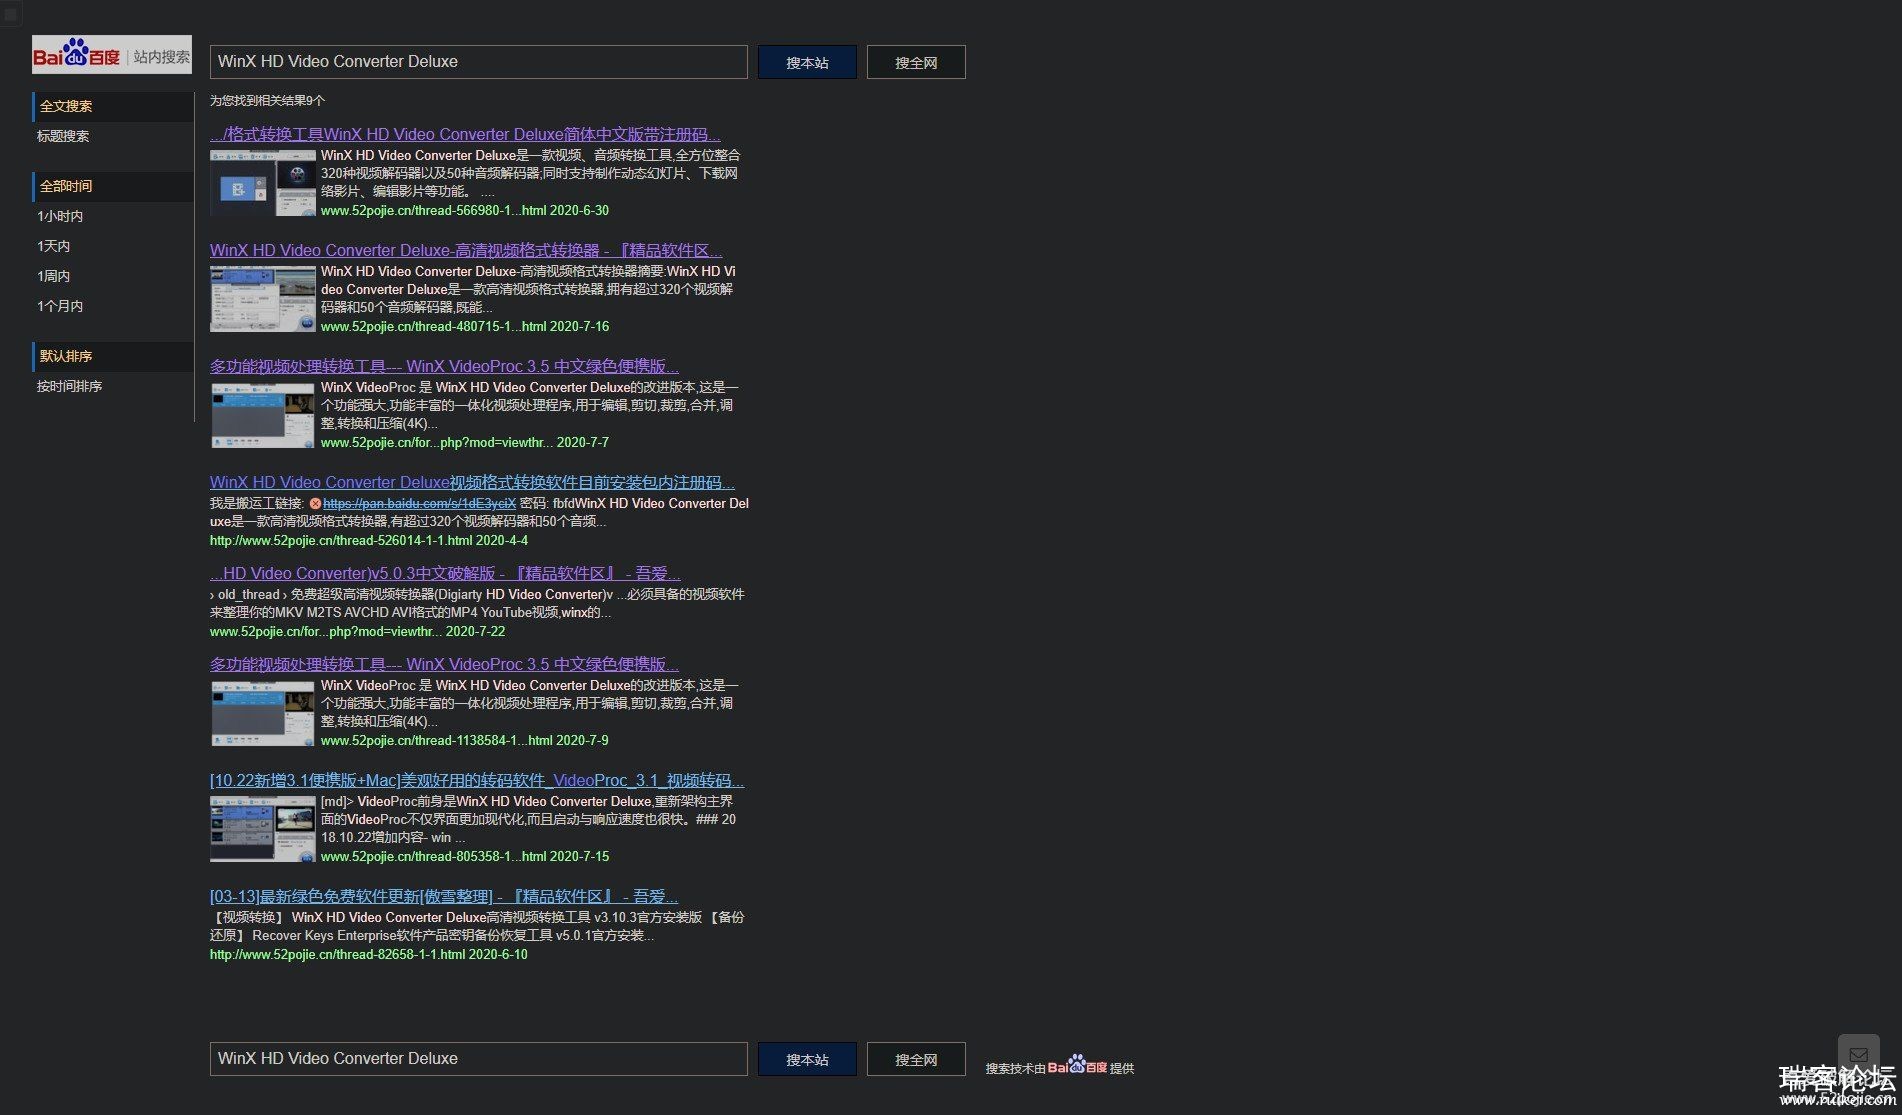Click thumbnail of thread-480715 result
This screenshot has height=1115, width=1902.
coord(263,299)
